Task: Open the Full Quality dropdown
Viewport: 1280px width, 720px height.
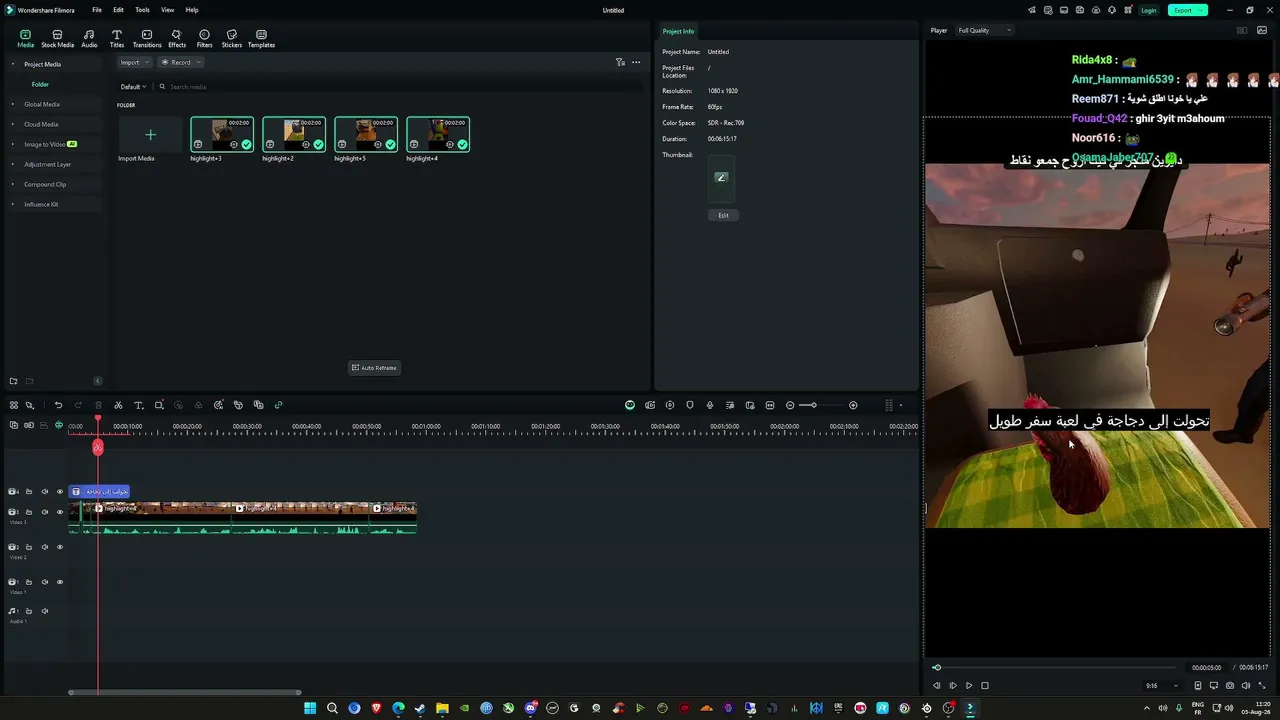Action: click(x=985, y=30)
